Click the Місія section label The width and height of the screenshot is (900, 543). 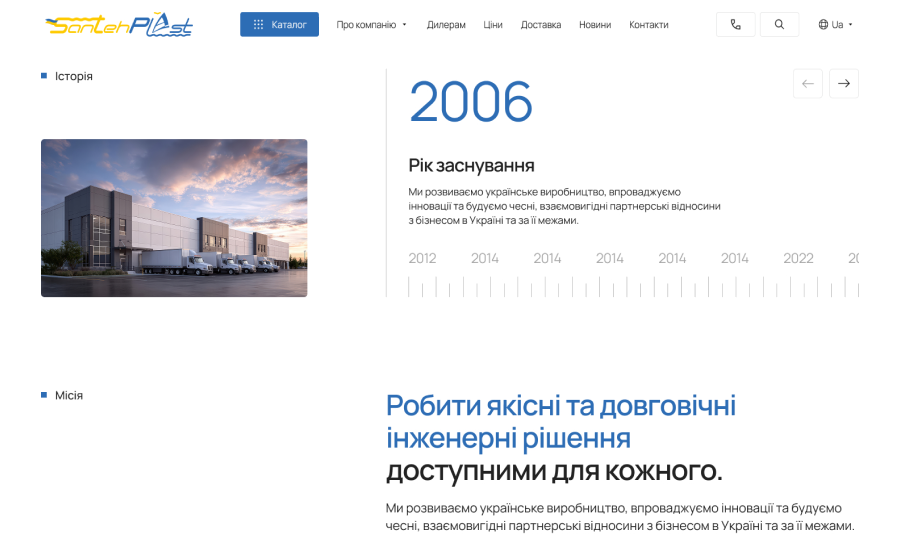[x=69, y=395]
